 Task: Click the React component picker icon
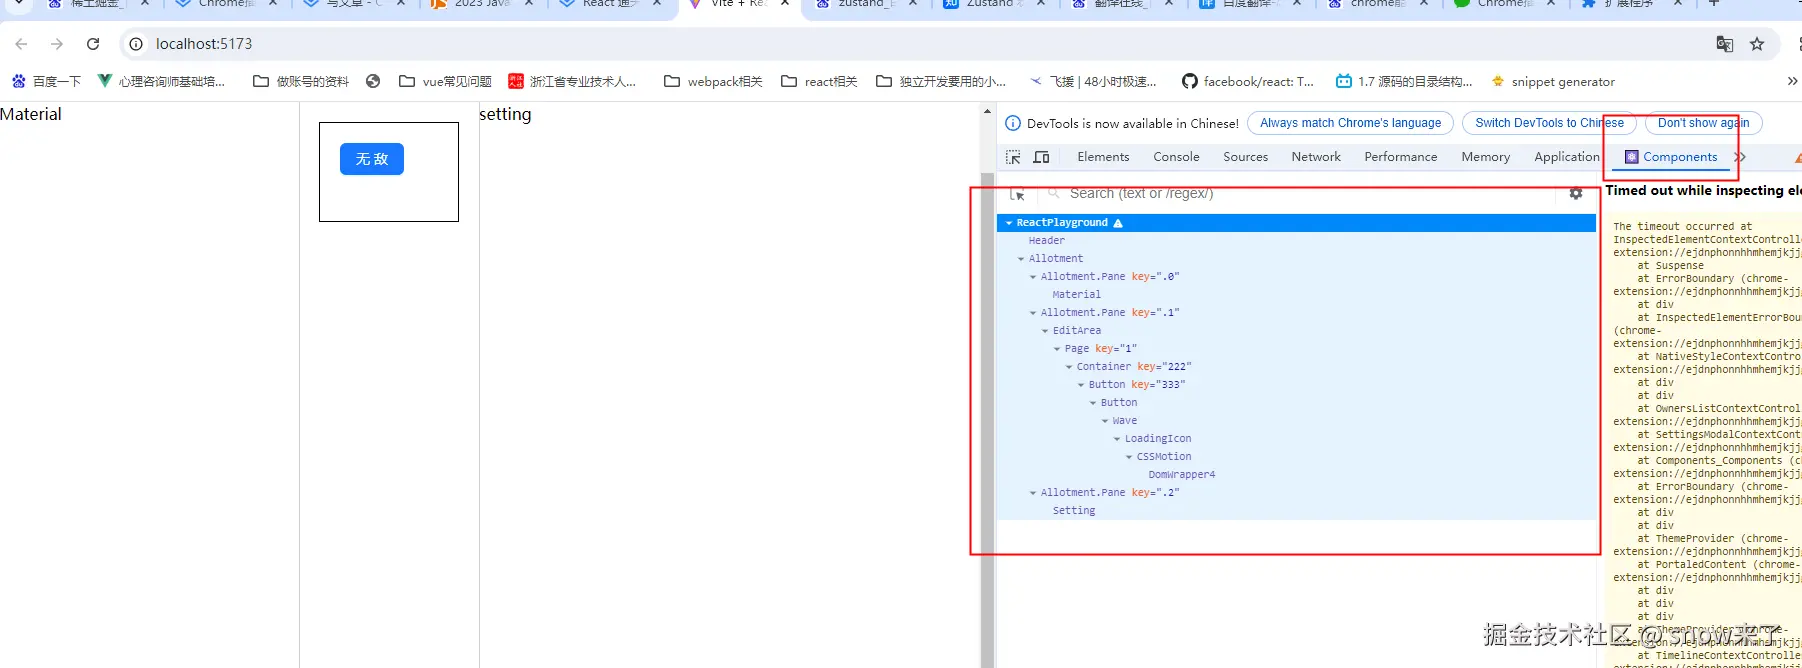1017,194
